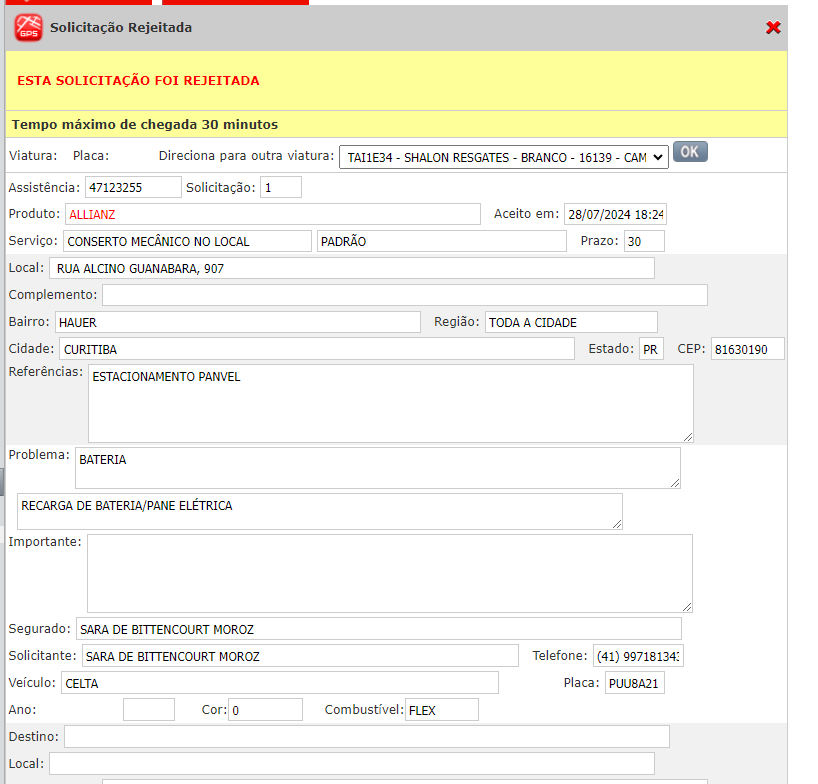
Task: Select the Região field TODA A CIDADE
Action: [x=571, y=322]
